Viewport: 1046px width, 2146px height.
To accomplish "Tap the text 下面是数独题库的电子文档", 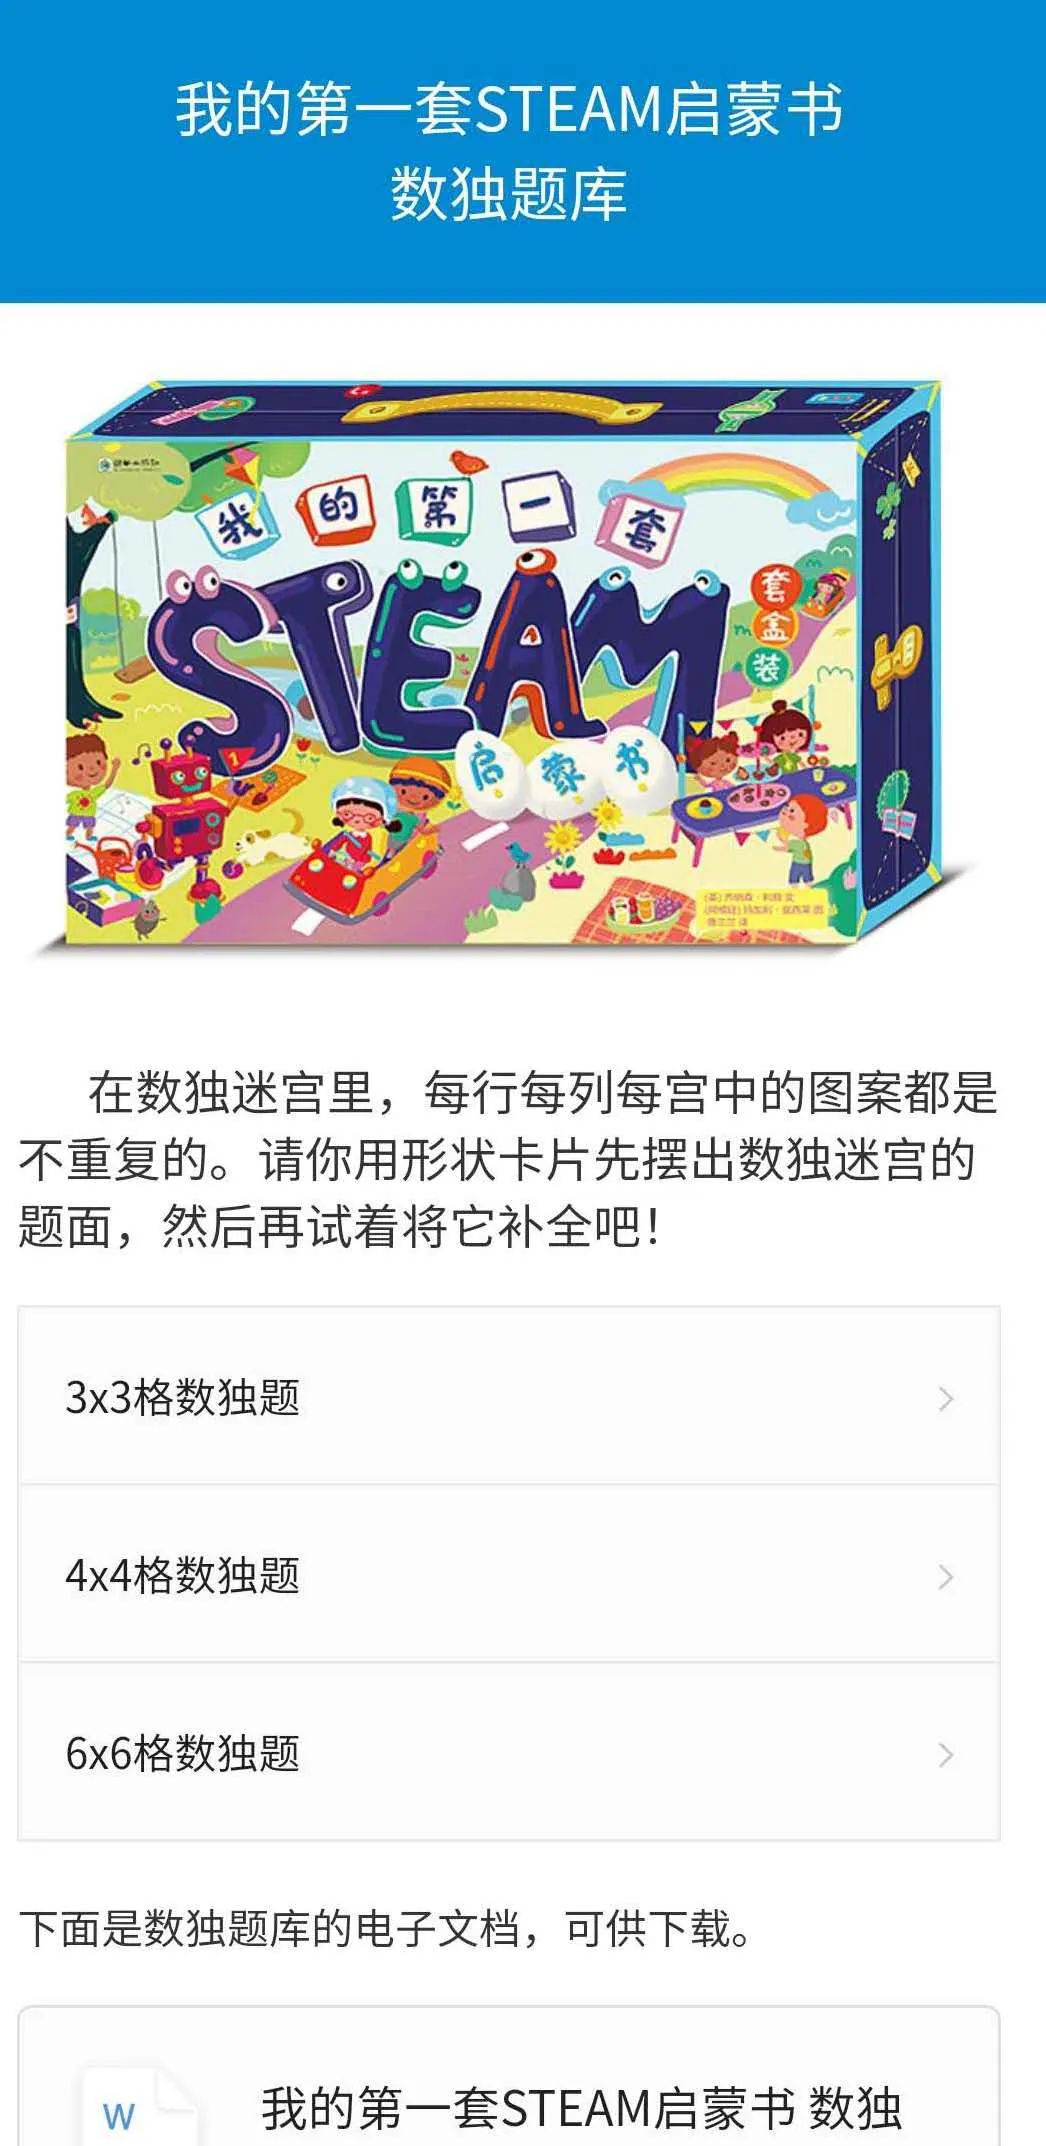I will point(269,1928).
